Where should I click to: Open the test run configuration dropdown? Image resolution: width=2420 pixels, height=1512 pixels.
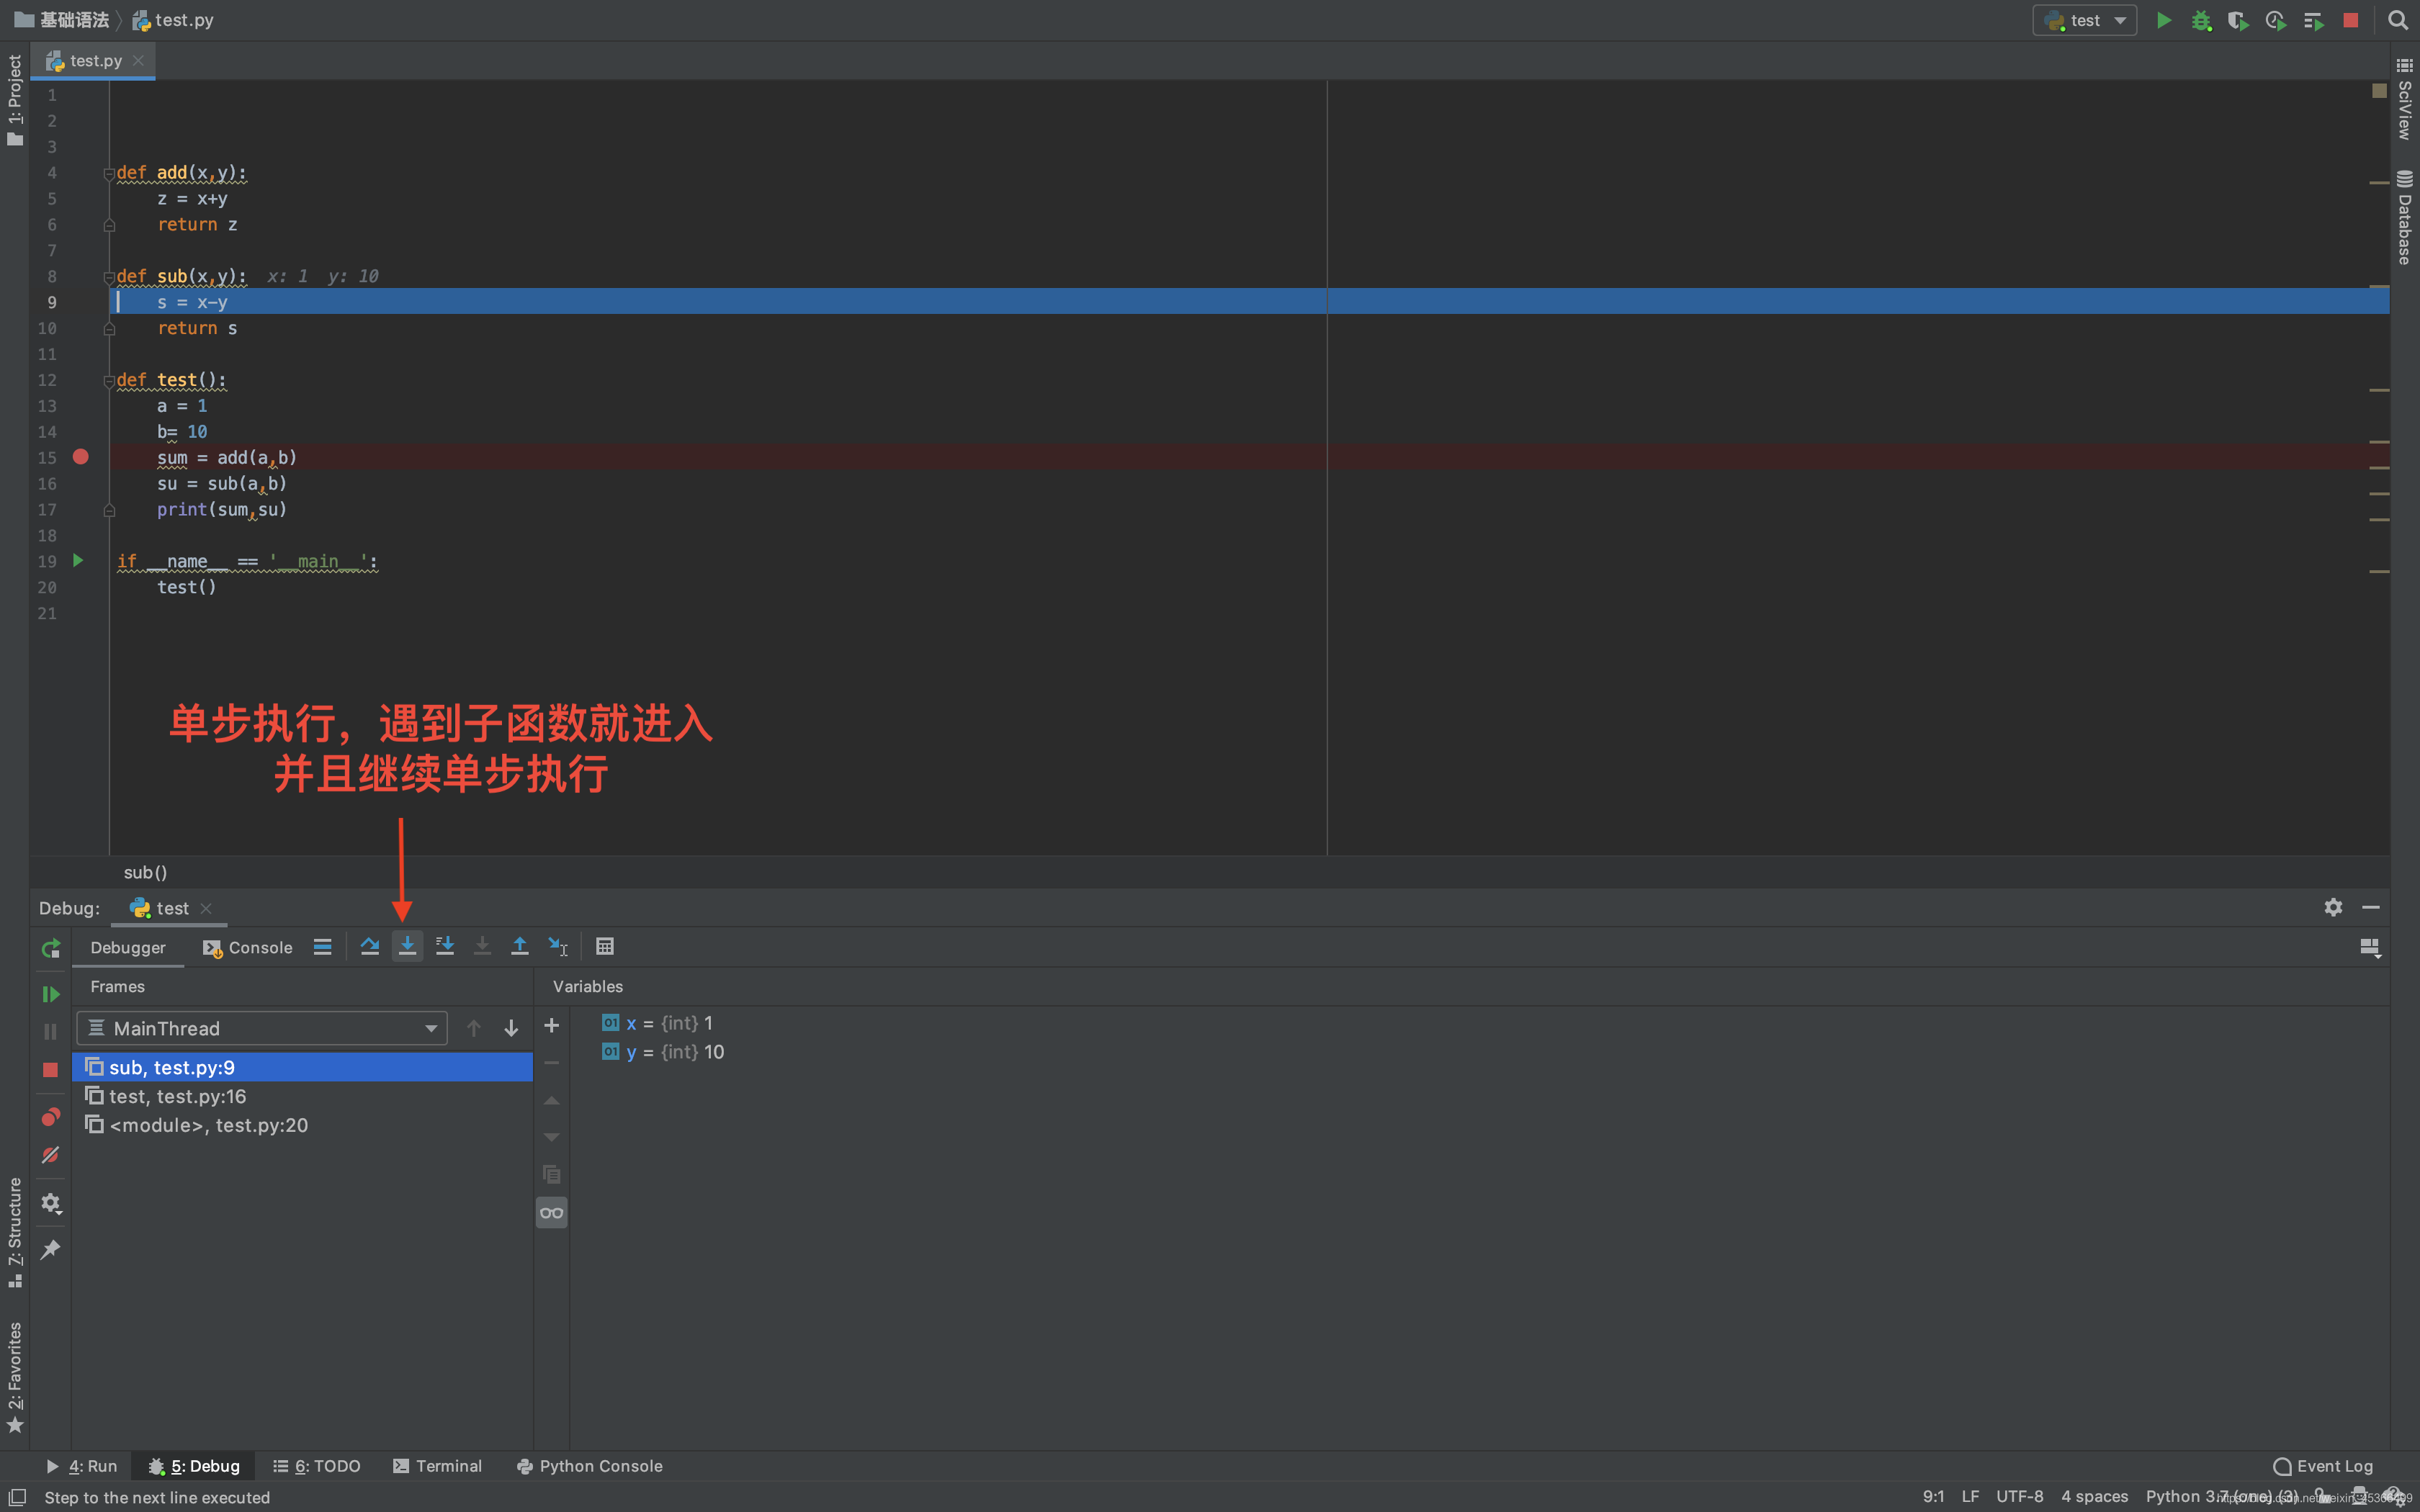coord(2085,20)
